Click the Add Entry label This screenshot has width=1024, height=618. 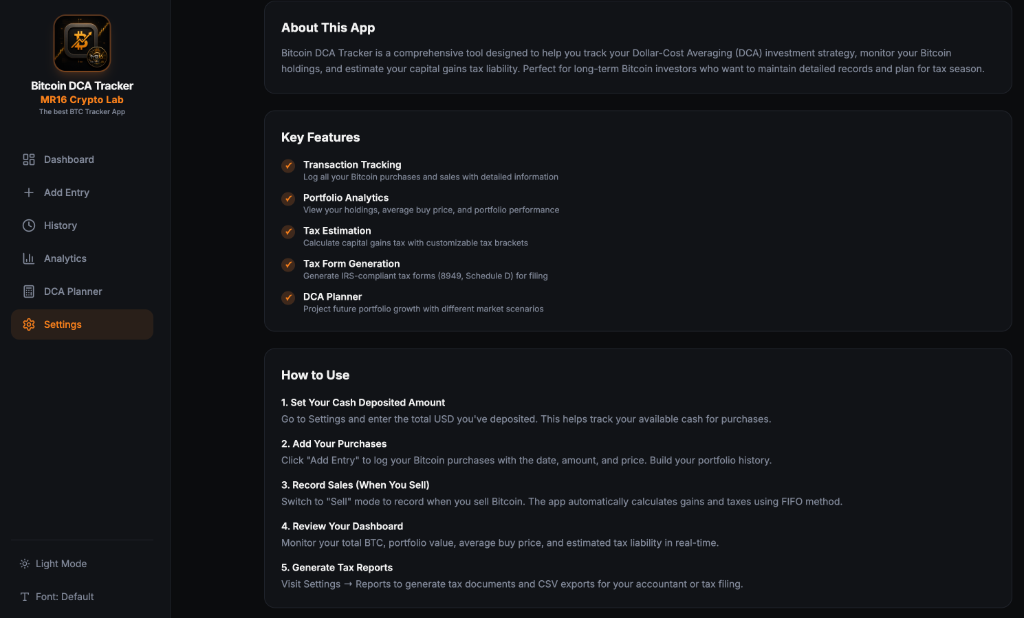(x=67, y=192)
